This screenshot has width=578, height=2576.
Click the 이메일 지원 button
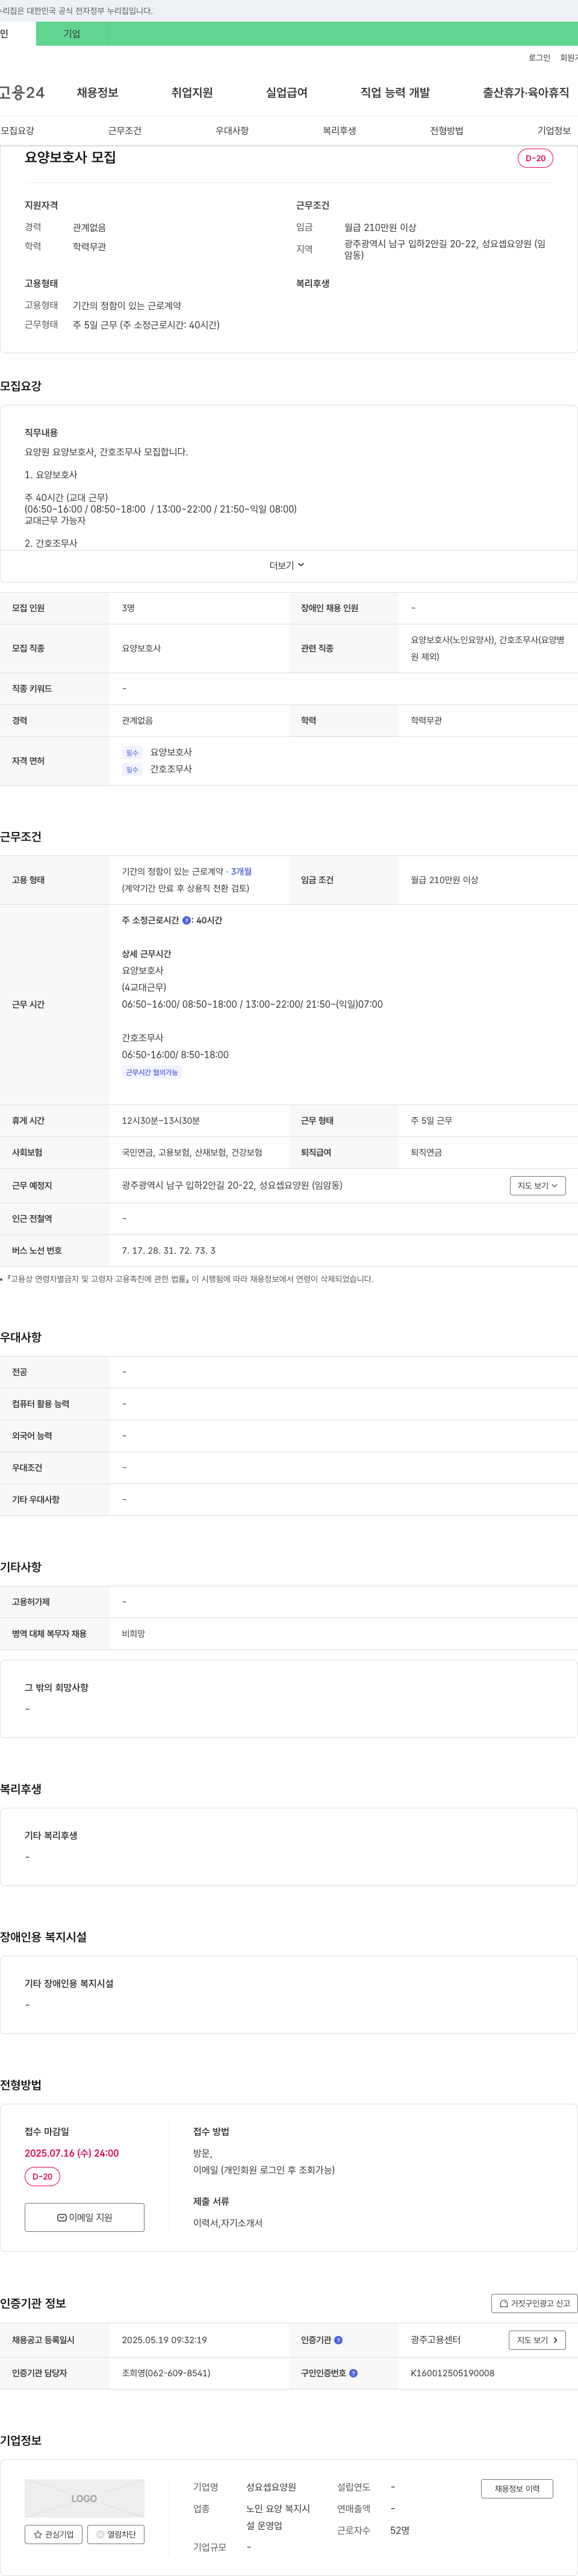click(x=84, y=2217)
